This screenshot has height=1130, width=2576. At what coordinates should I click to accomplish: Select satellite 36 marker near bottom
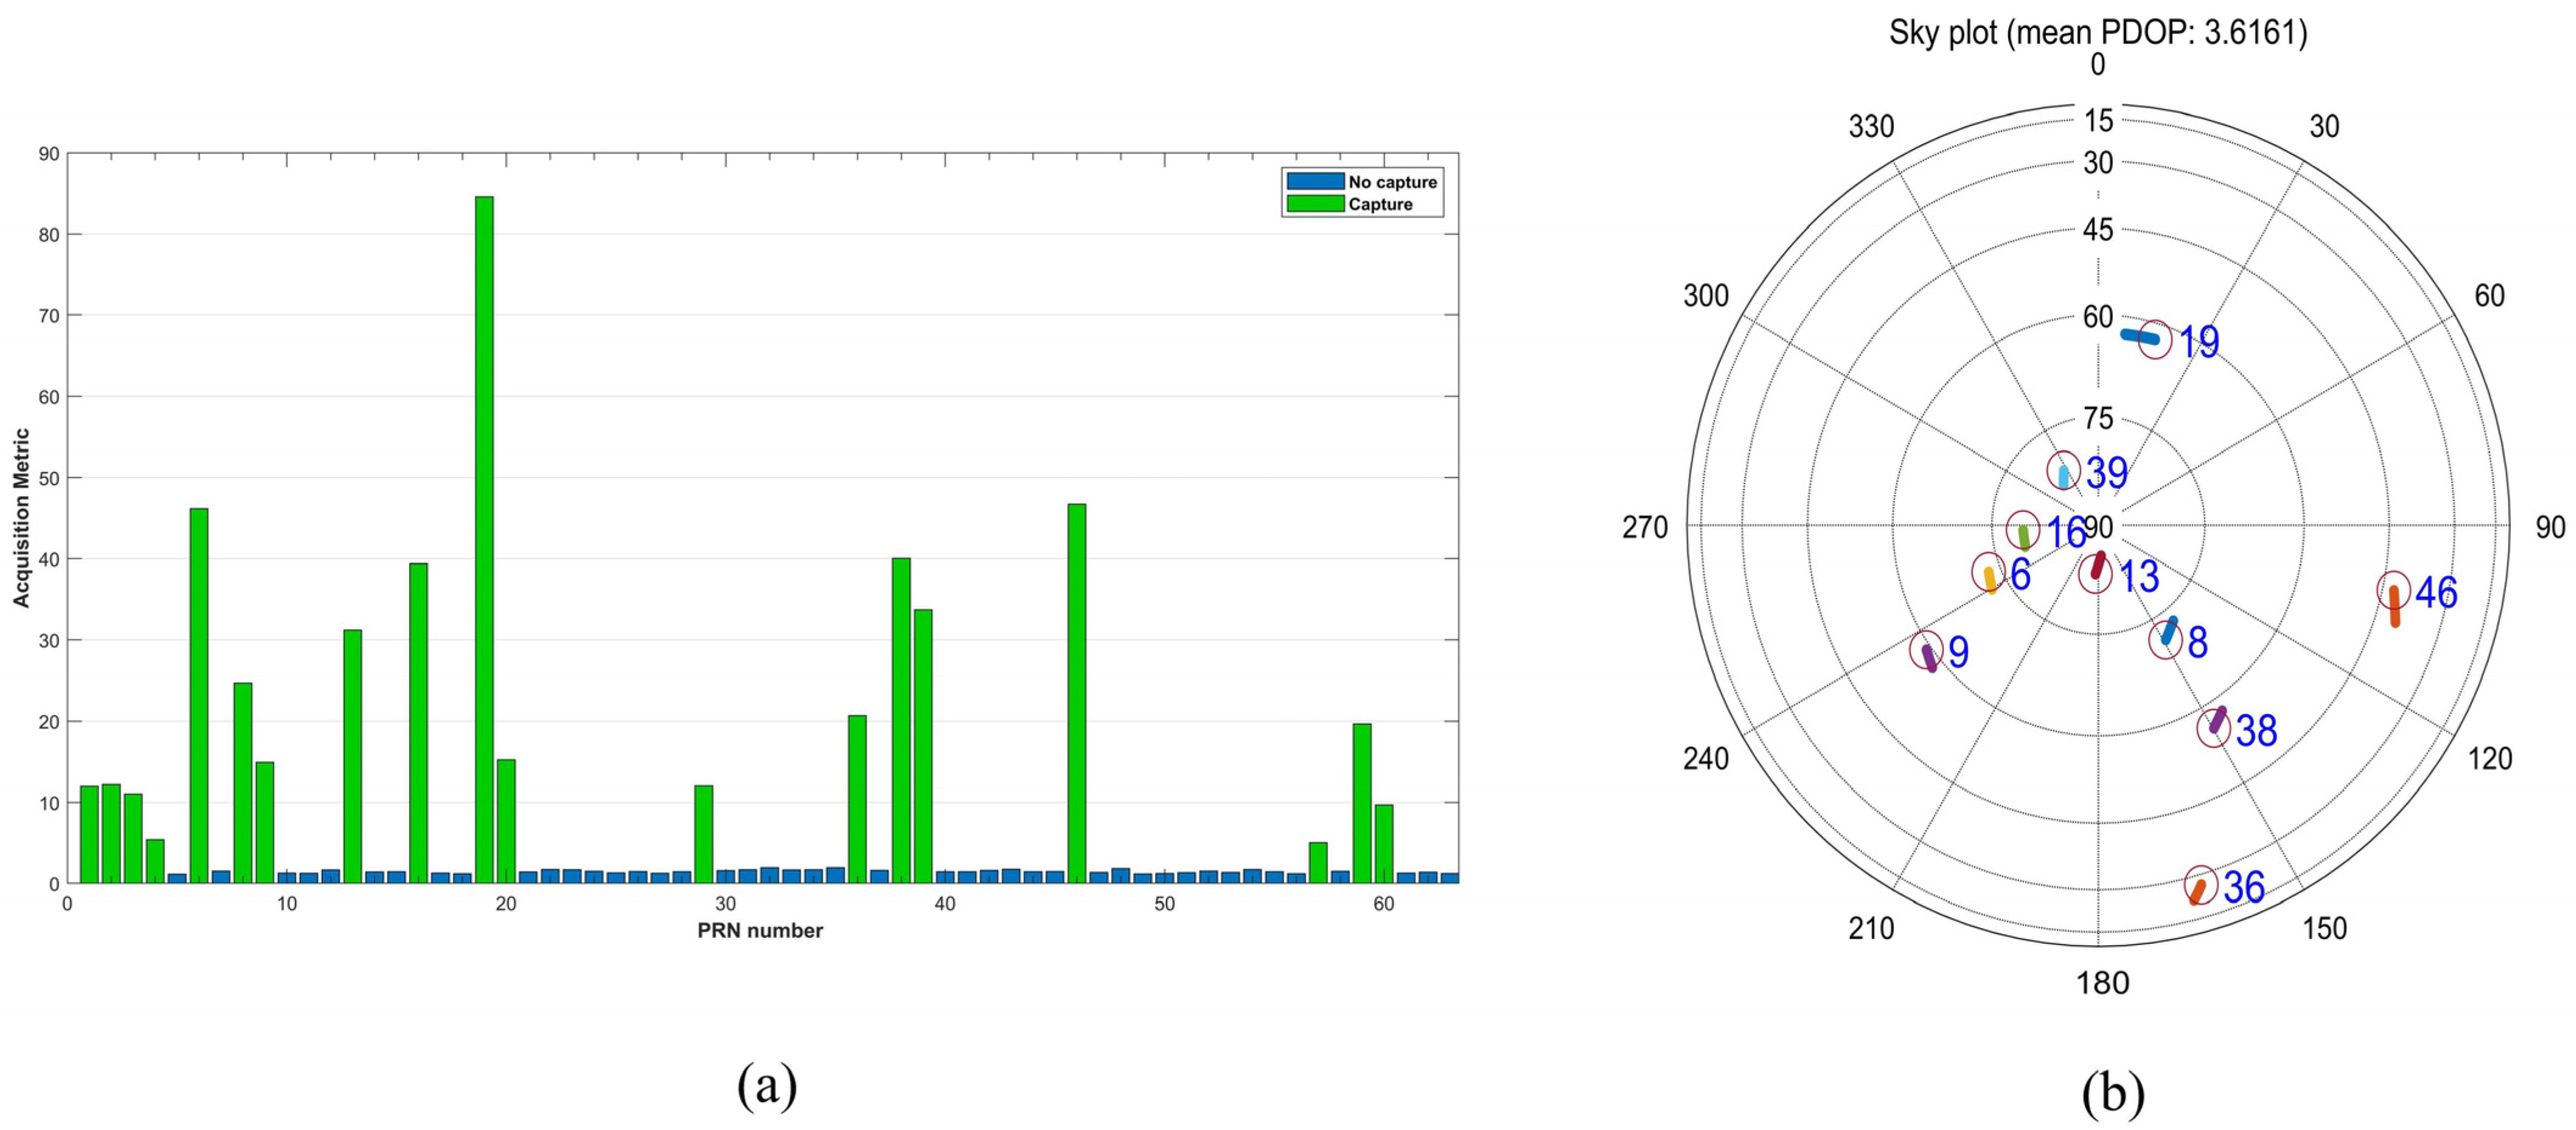2201,884
